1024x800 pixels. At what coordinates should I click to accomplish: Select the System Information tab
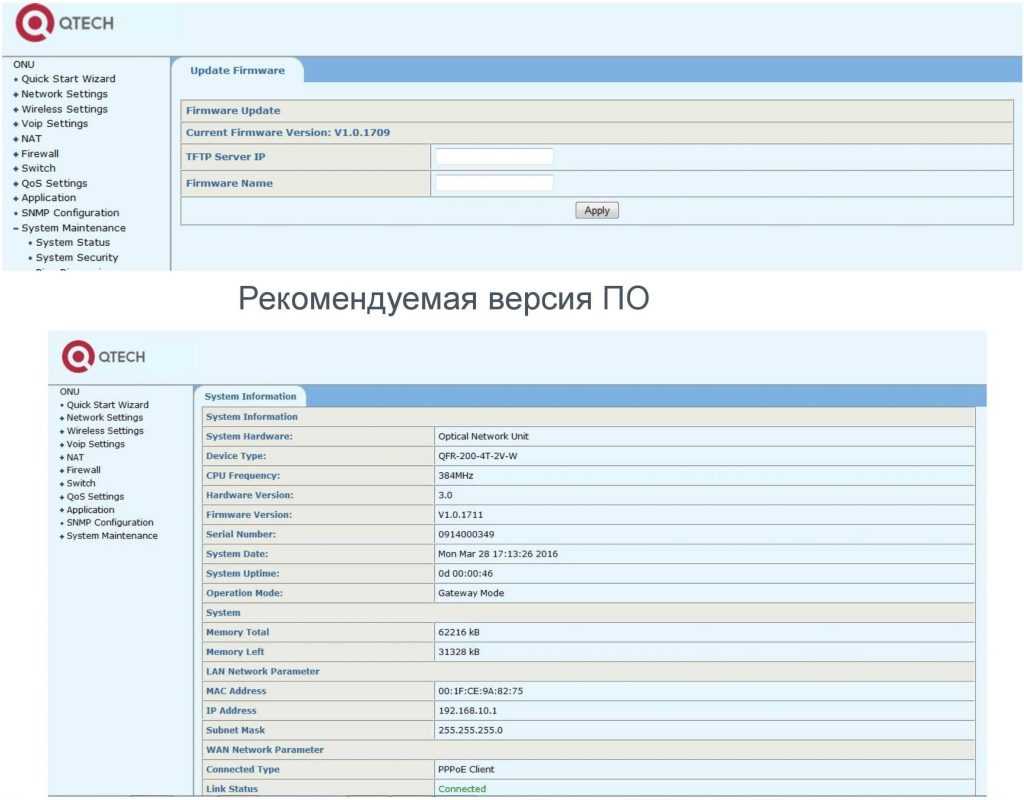(x=250, y=397)
